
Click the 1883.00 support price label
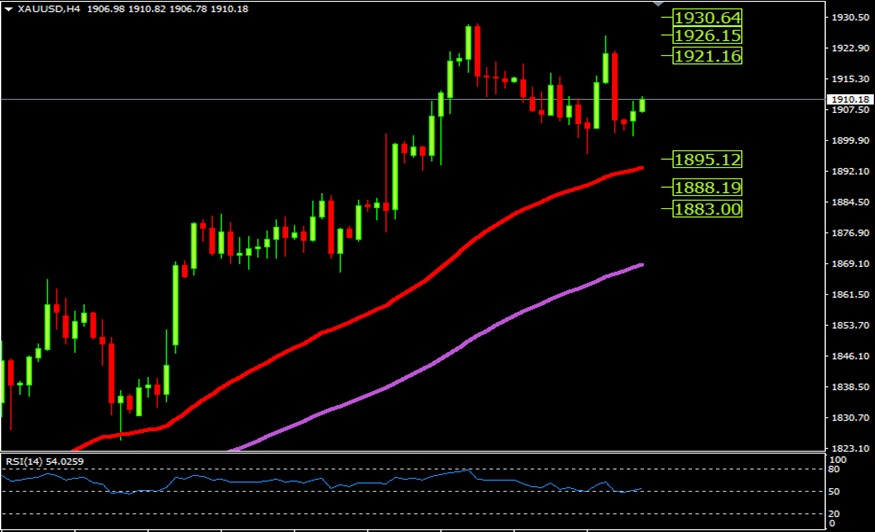point(707,209)
